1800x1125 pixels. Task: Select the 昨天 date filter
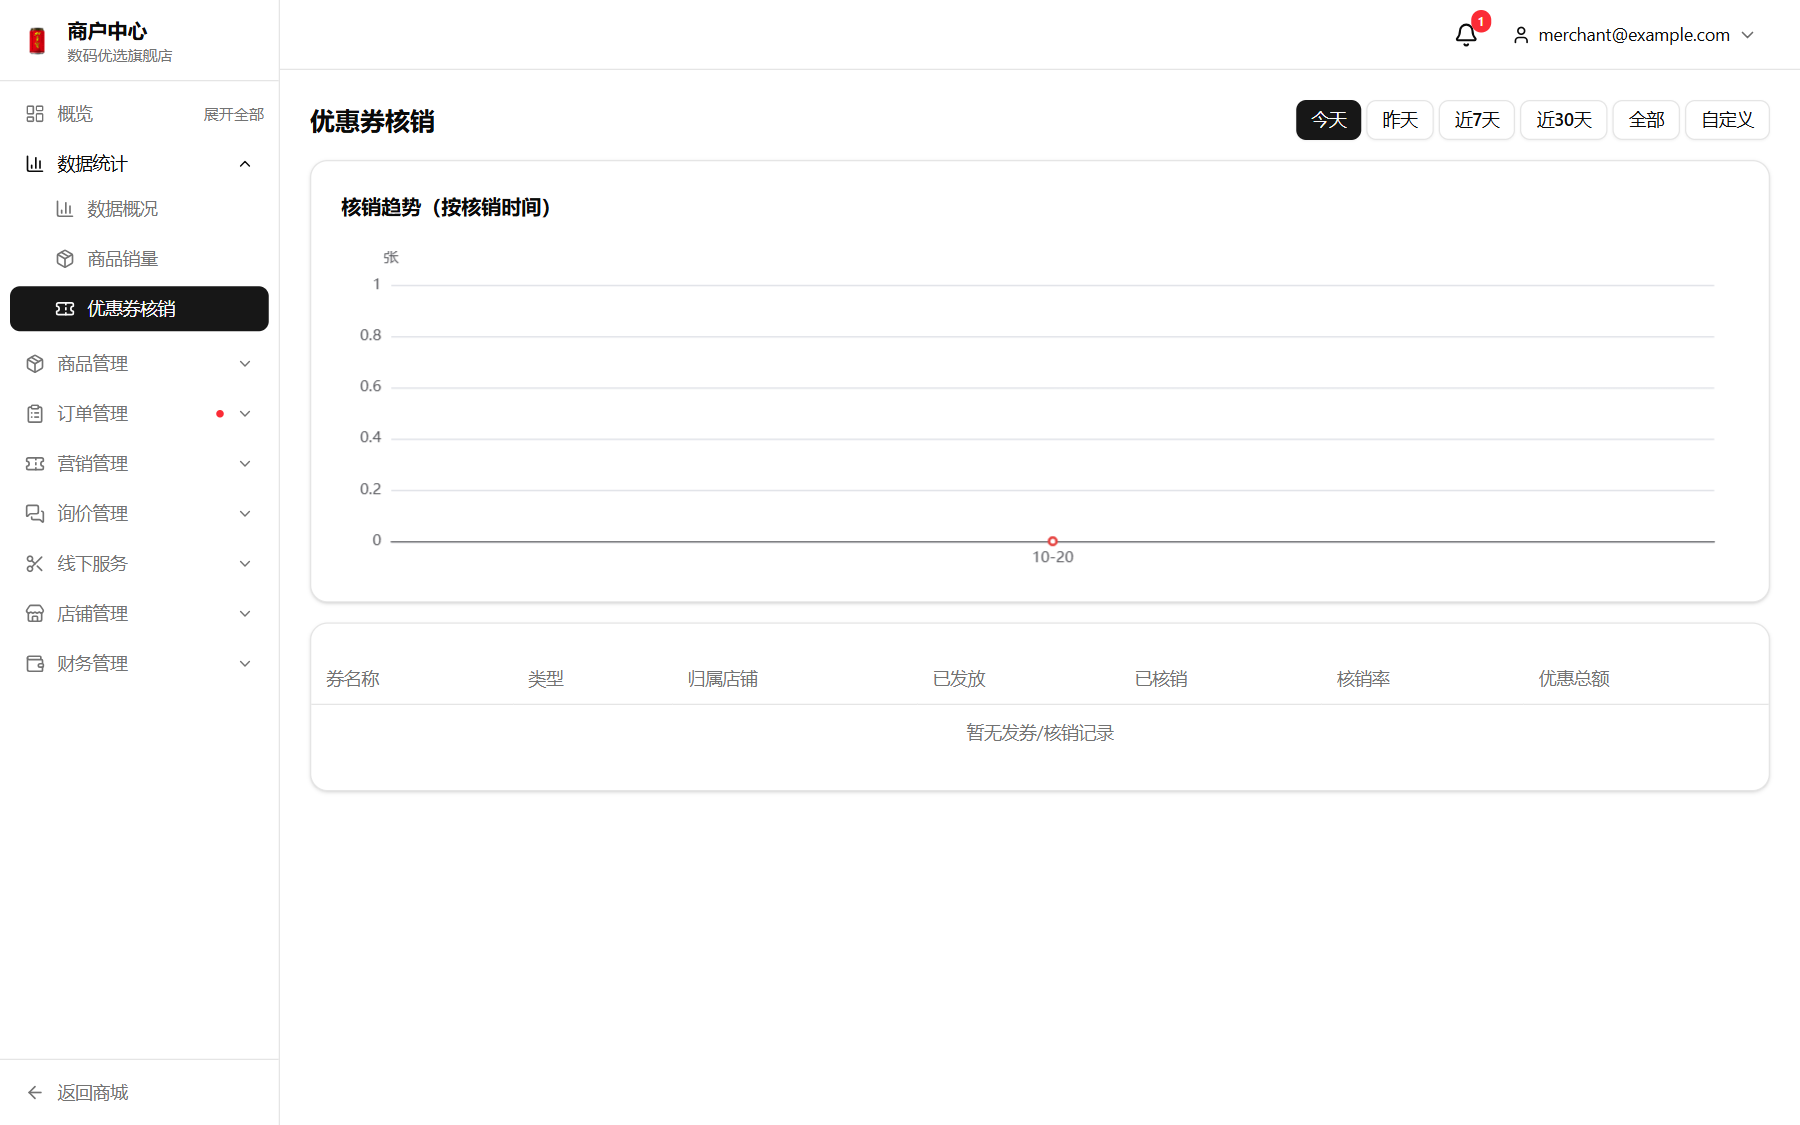pos(1400,120)
